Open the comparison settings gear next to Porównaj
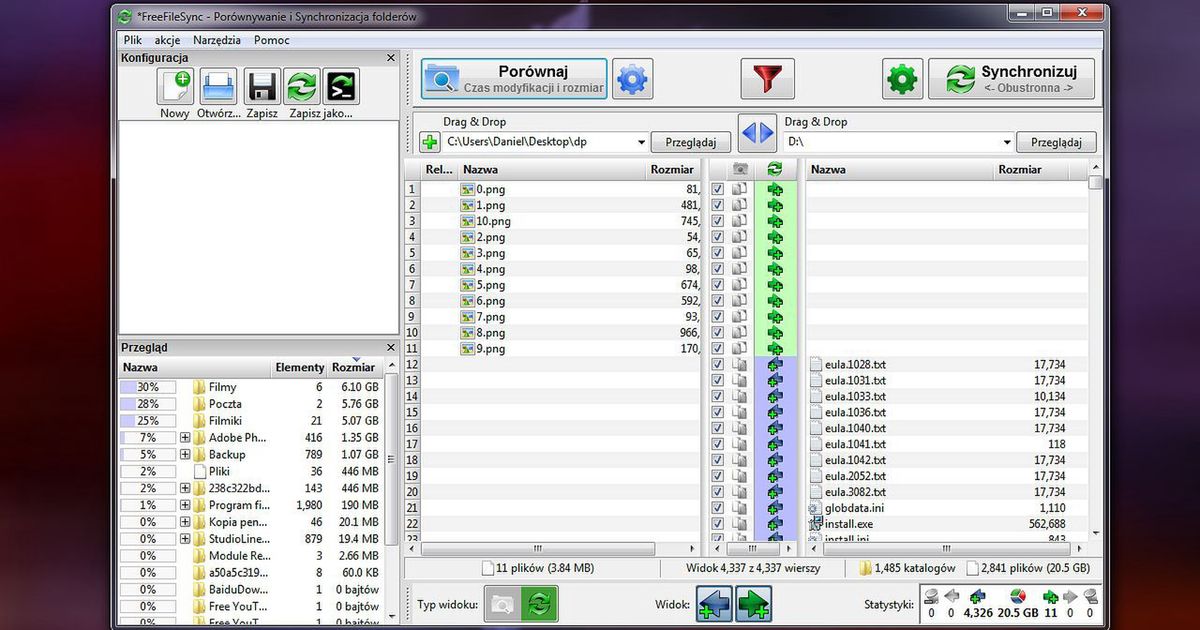This screenshot has width=1200, height=630. tap(633, 78)
